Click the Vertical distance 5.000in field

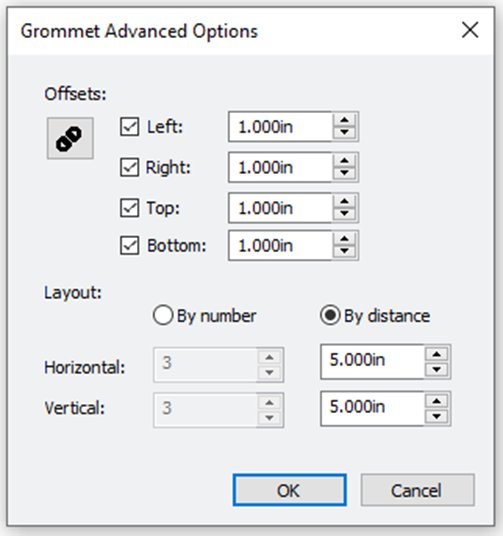click(372, 408)
